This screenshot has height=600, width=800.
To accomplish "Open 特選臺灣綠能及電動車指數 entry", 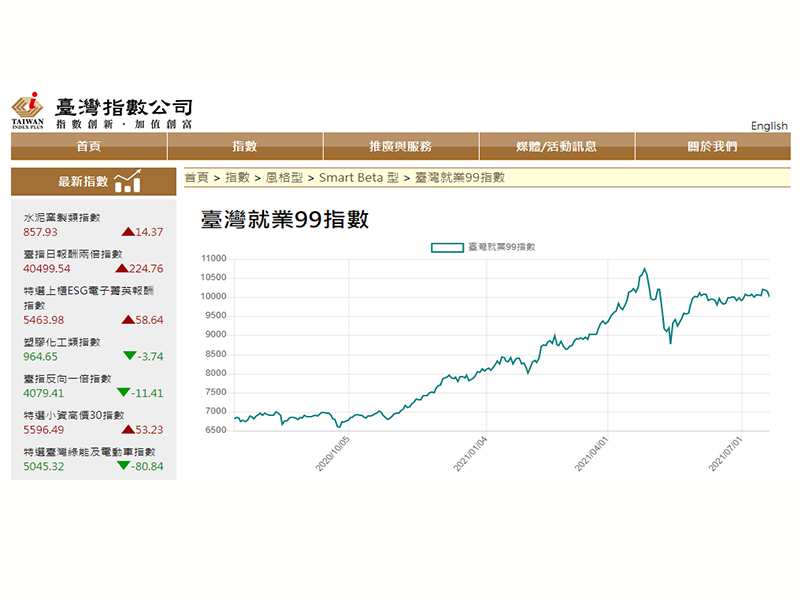I will pyautogui.click(x=89, y=452).
